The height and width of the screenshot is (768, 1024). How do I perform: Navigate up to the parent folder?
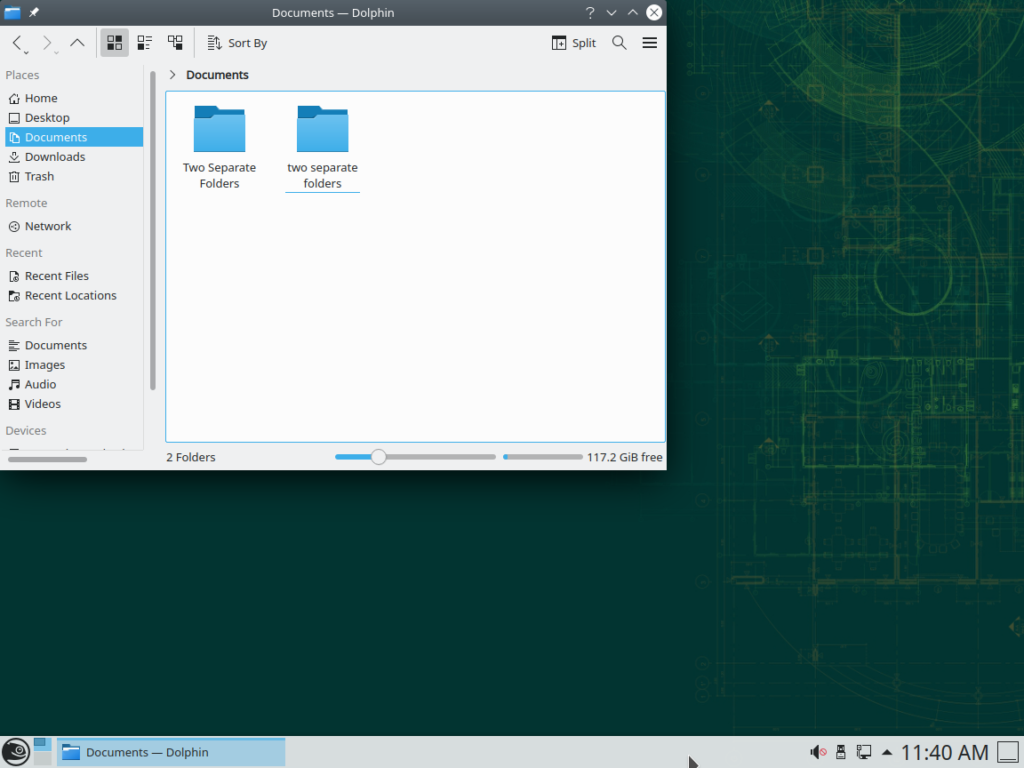pyautogui.click(x=77, y=42)
